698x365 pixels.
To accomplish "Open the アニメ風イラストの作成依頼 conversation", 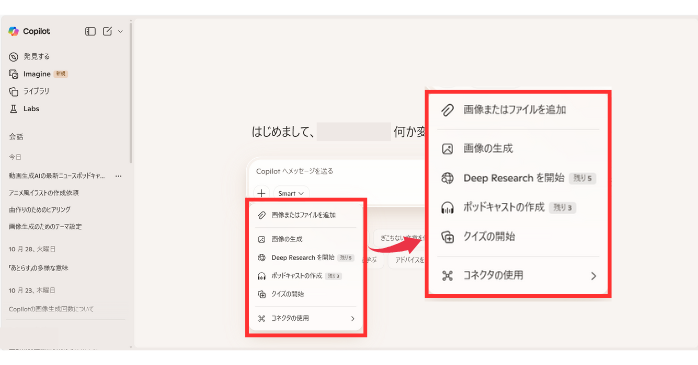I will [x=44, y=193].
